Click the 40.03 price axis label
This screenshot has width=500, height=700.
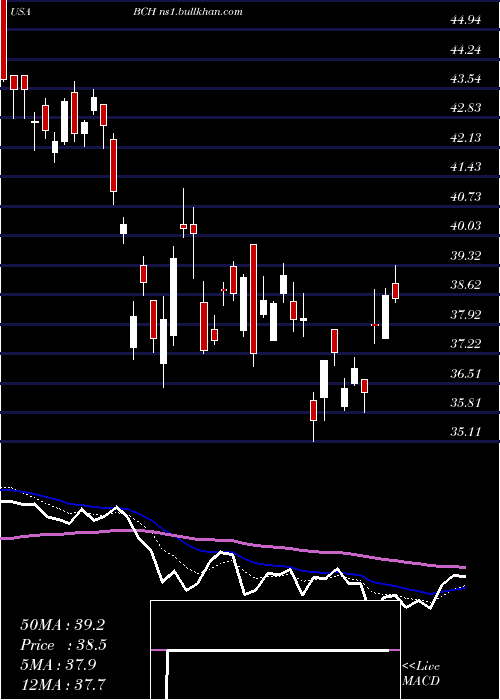pyautogui.click(x=466, y=226)
